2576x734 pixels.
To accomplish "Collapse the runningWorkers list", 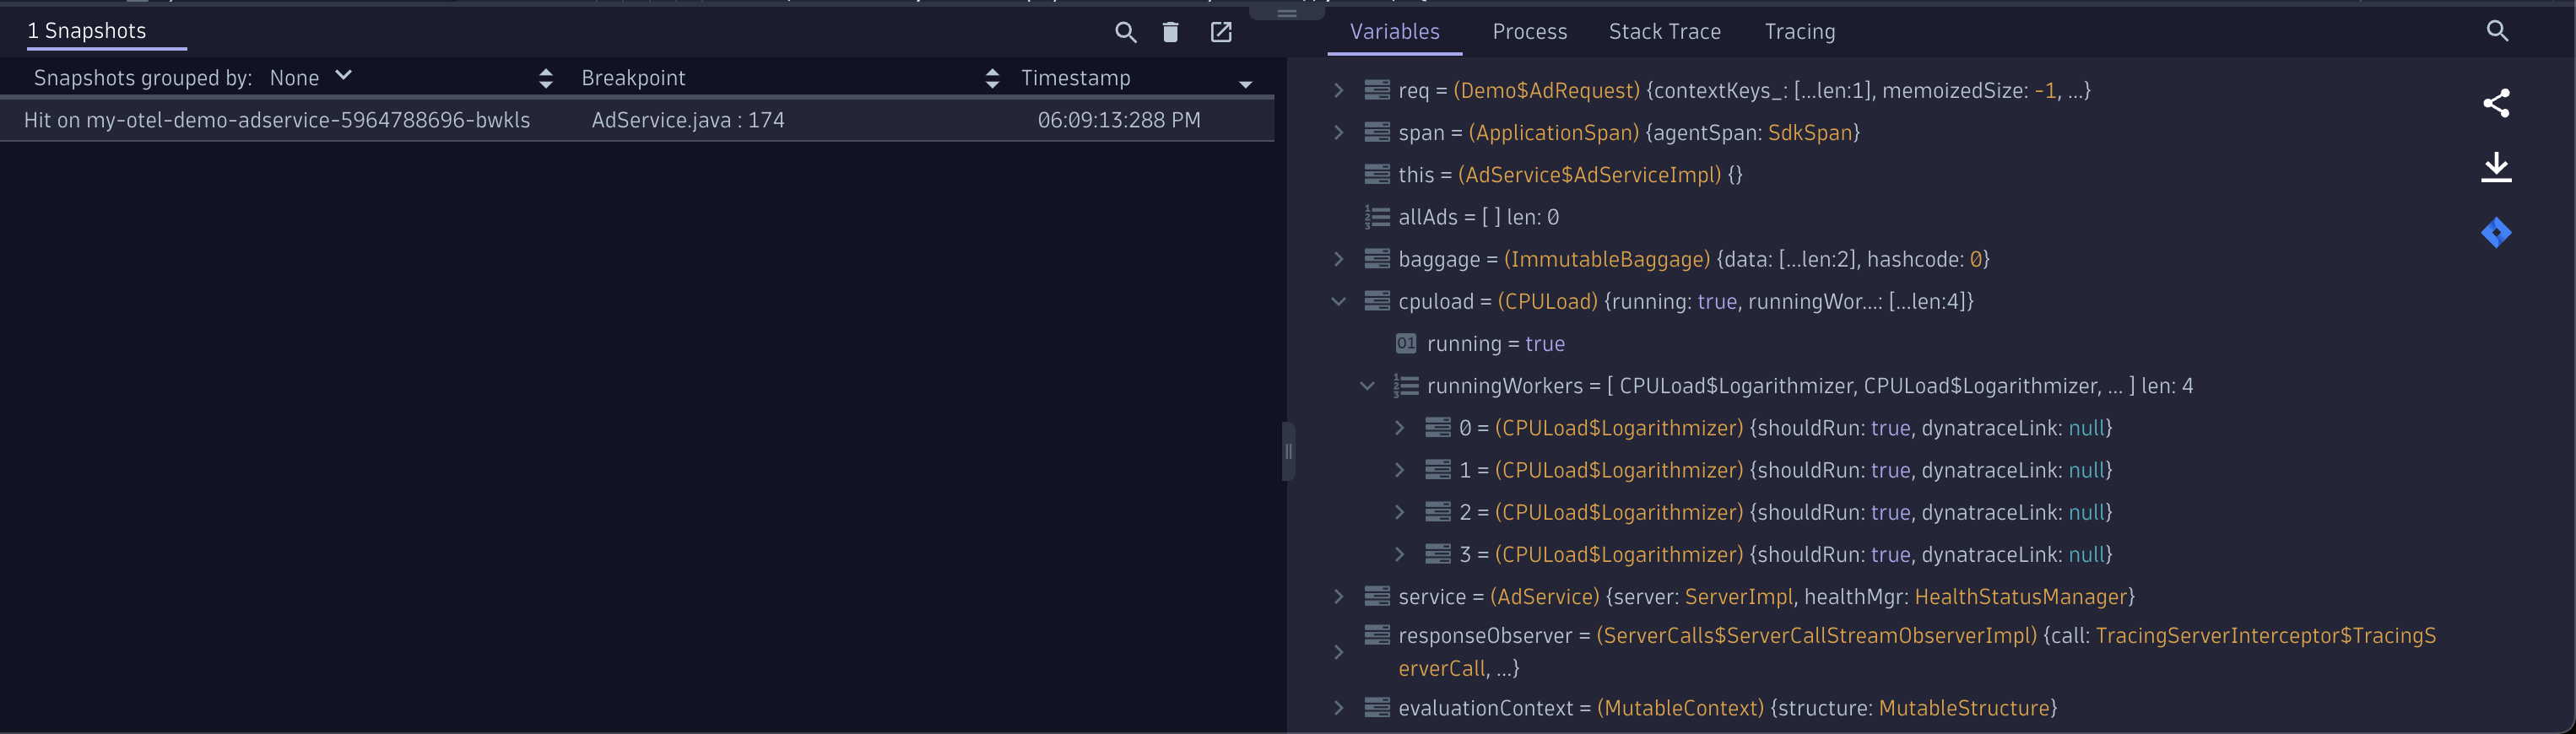I will coord(1367,386).
